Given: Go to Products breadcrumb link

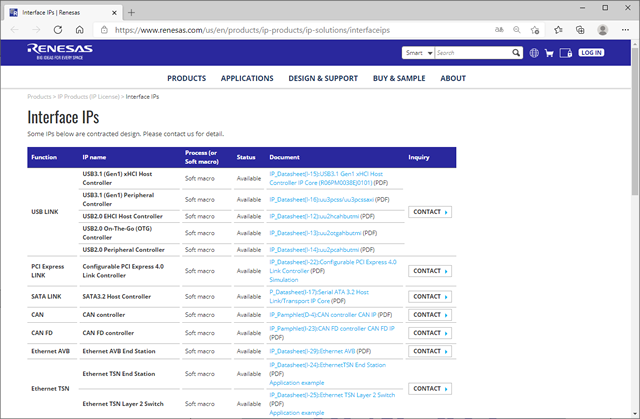Looking at the screenshot, I should 39,97.
